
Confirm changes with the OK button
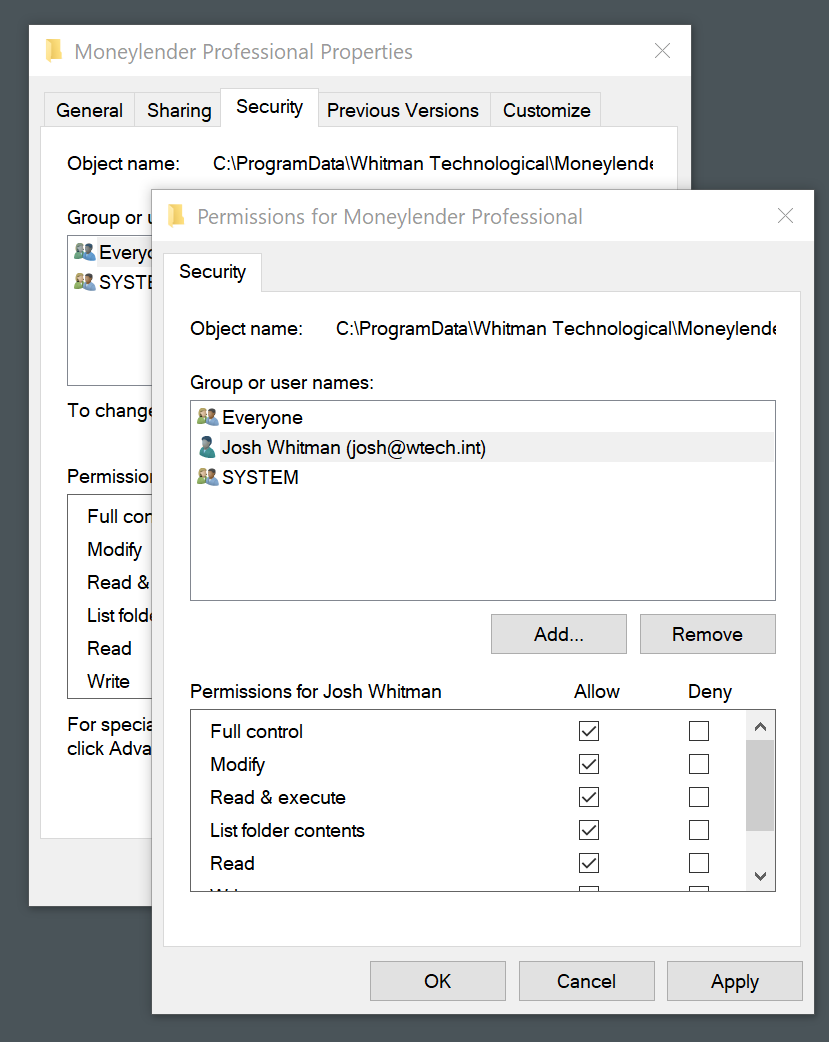437,981
